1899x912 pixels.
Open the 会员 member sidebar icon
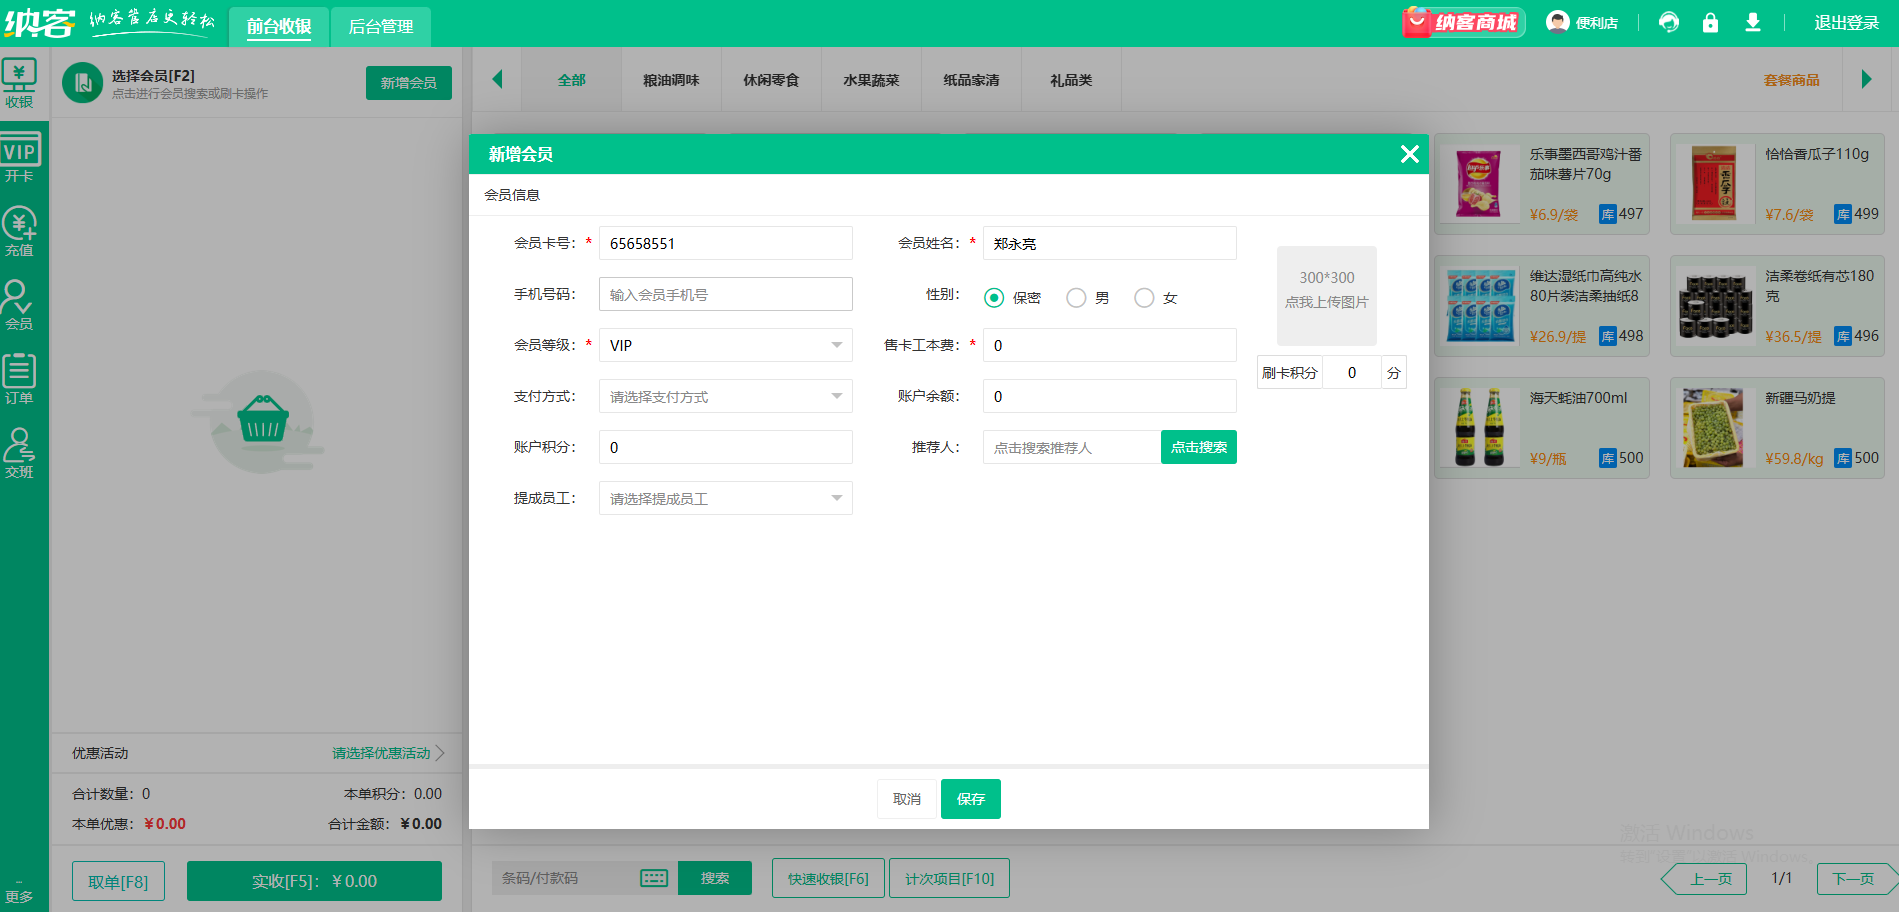[19, 305]
